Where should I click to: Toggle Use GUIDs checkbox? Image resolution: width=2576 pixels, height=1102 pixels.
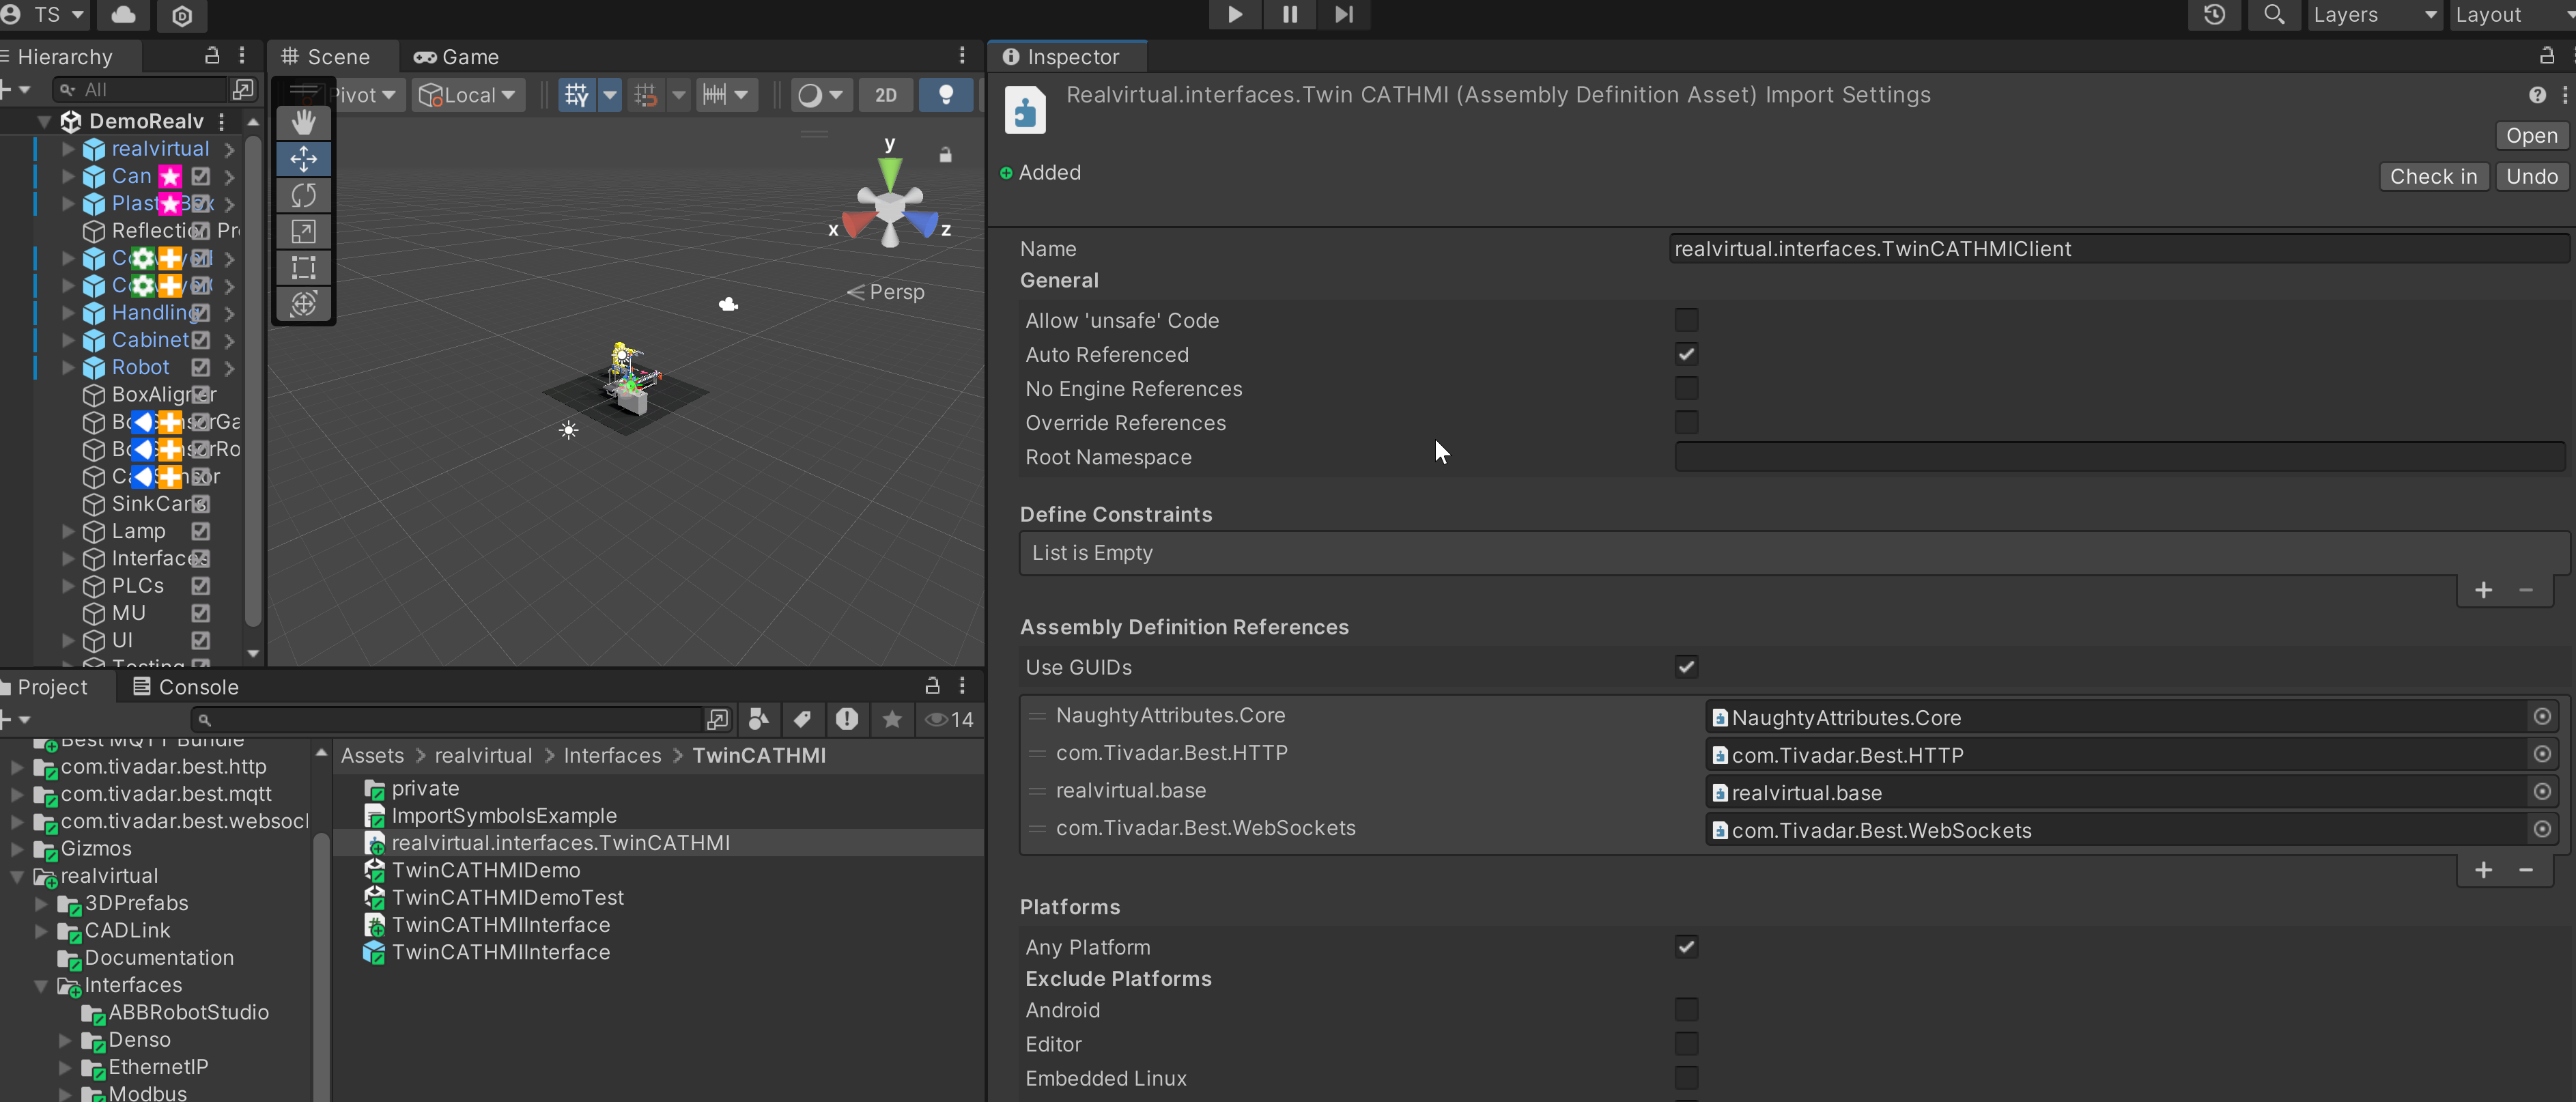[1686, 667]
